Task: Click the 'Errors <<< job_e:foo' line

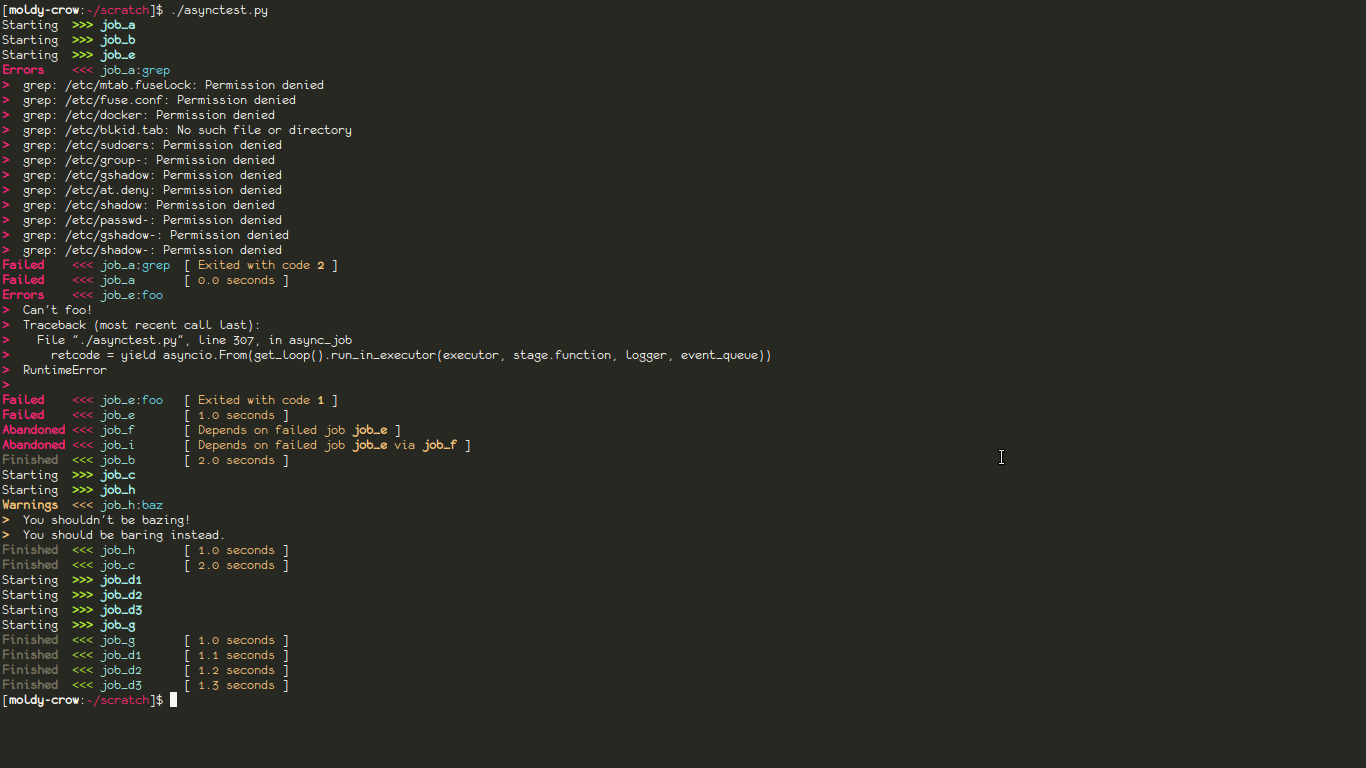Action: coord(82,295)
